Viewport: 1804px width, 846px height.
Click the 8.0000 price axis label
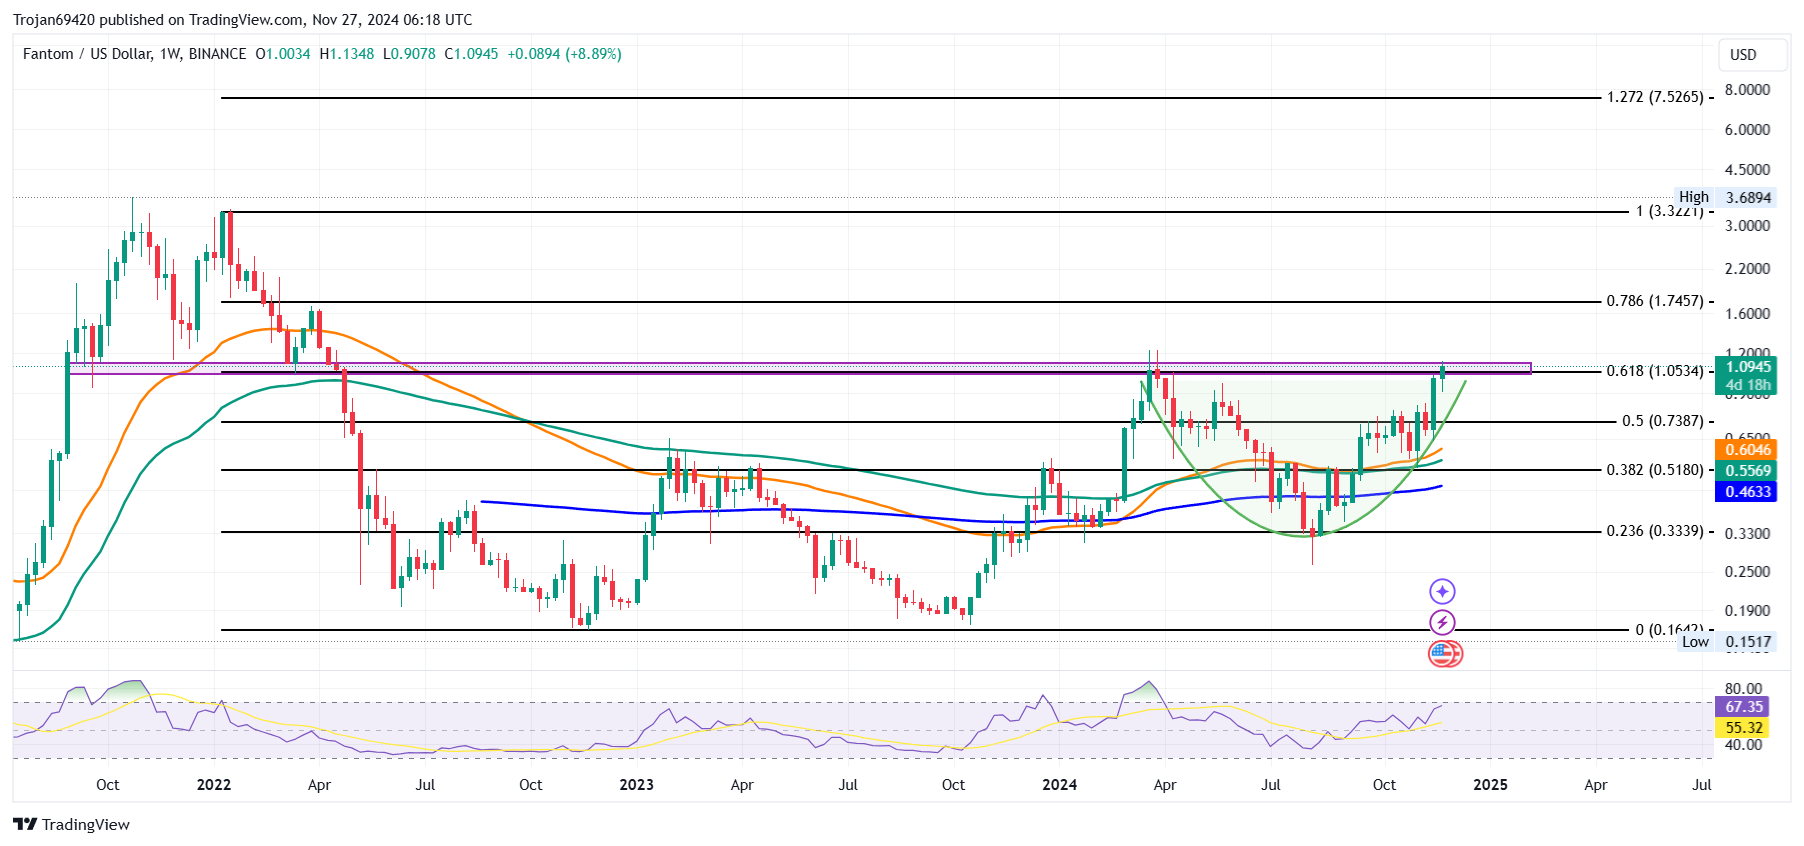tap(1747, 90)
